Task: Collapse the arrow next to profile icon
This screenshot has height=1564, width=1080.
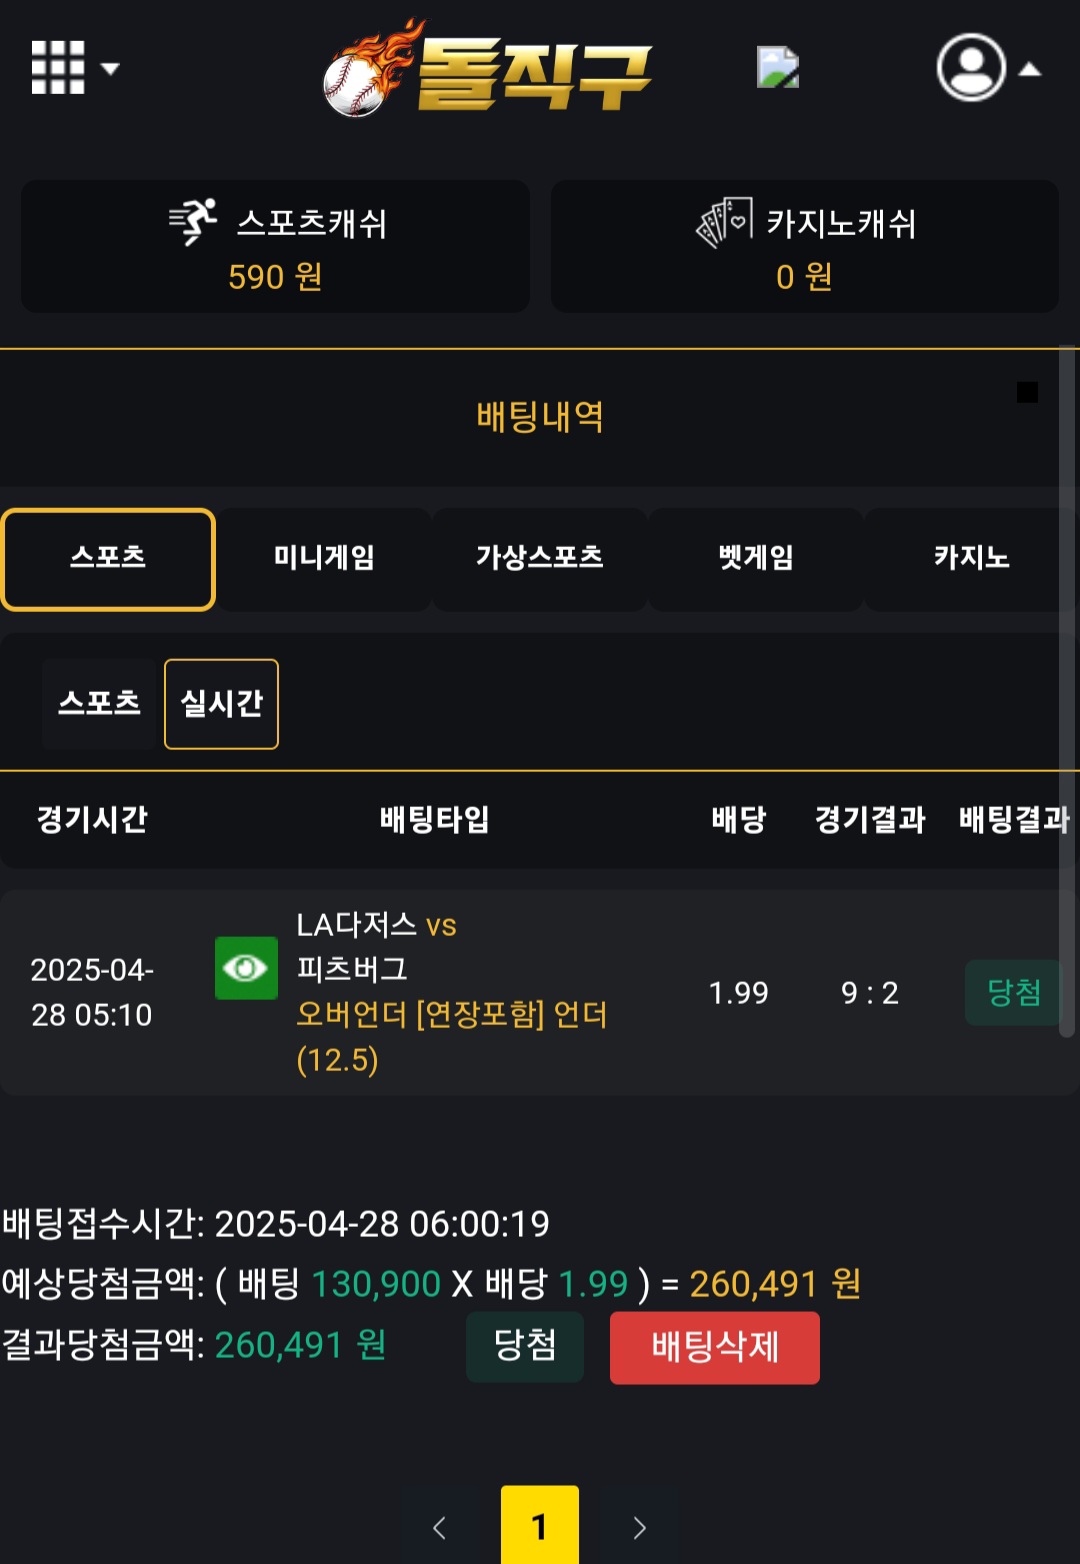Action: [1030, 70]
